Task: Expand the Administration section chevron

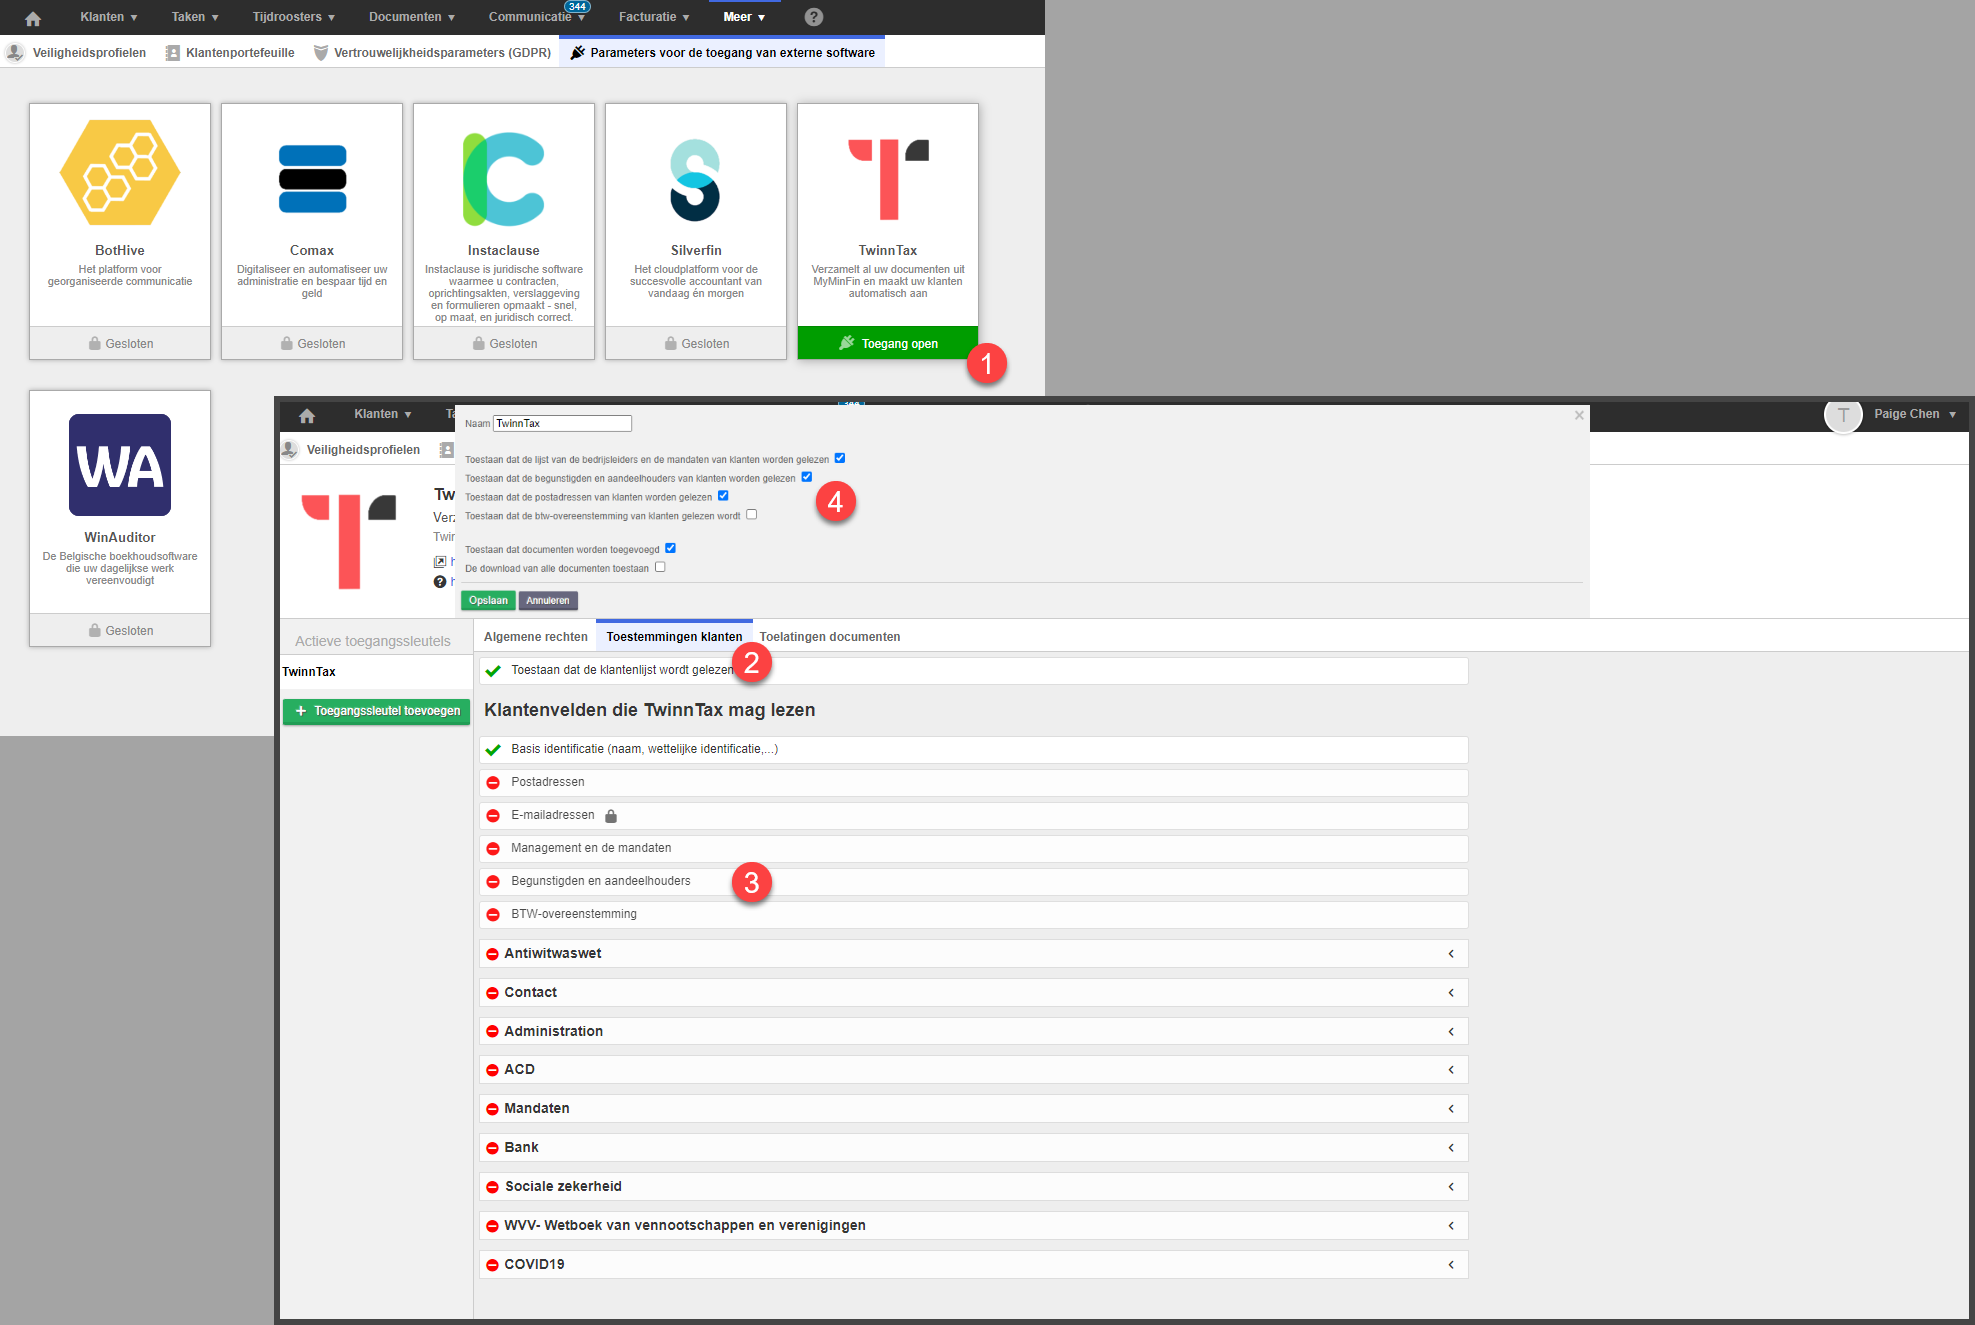Action: coord(1451,1032)
